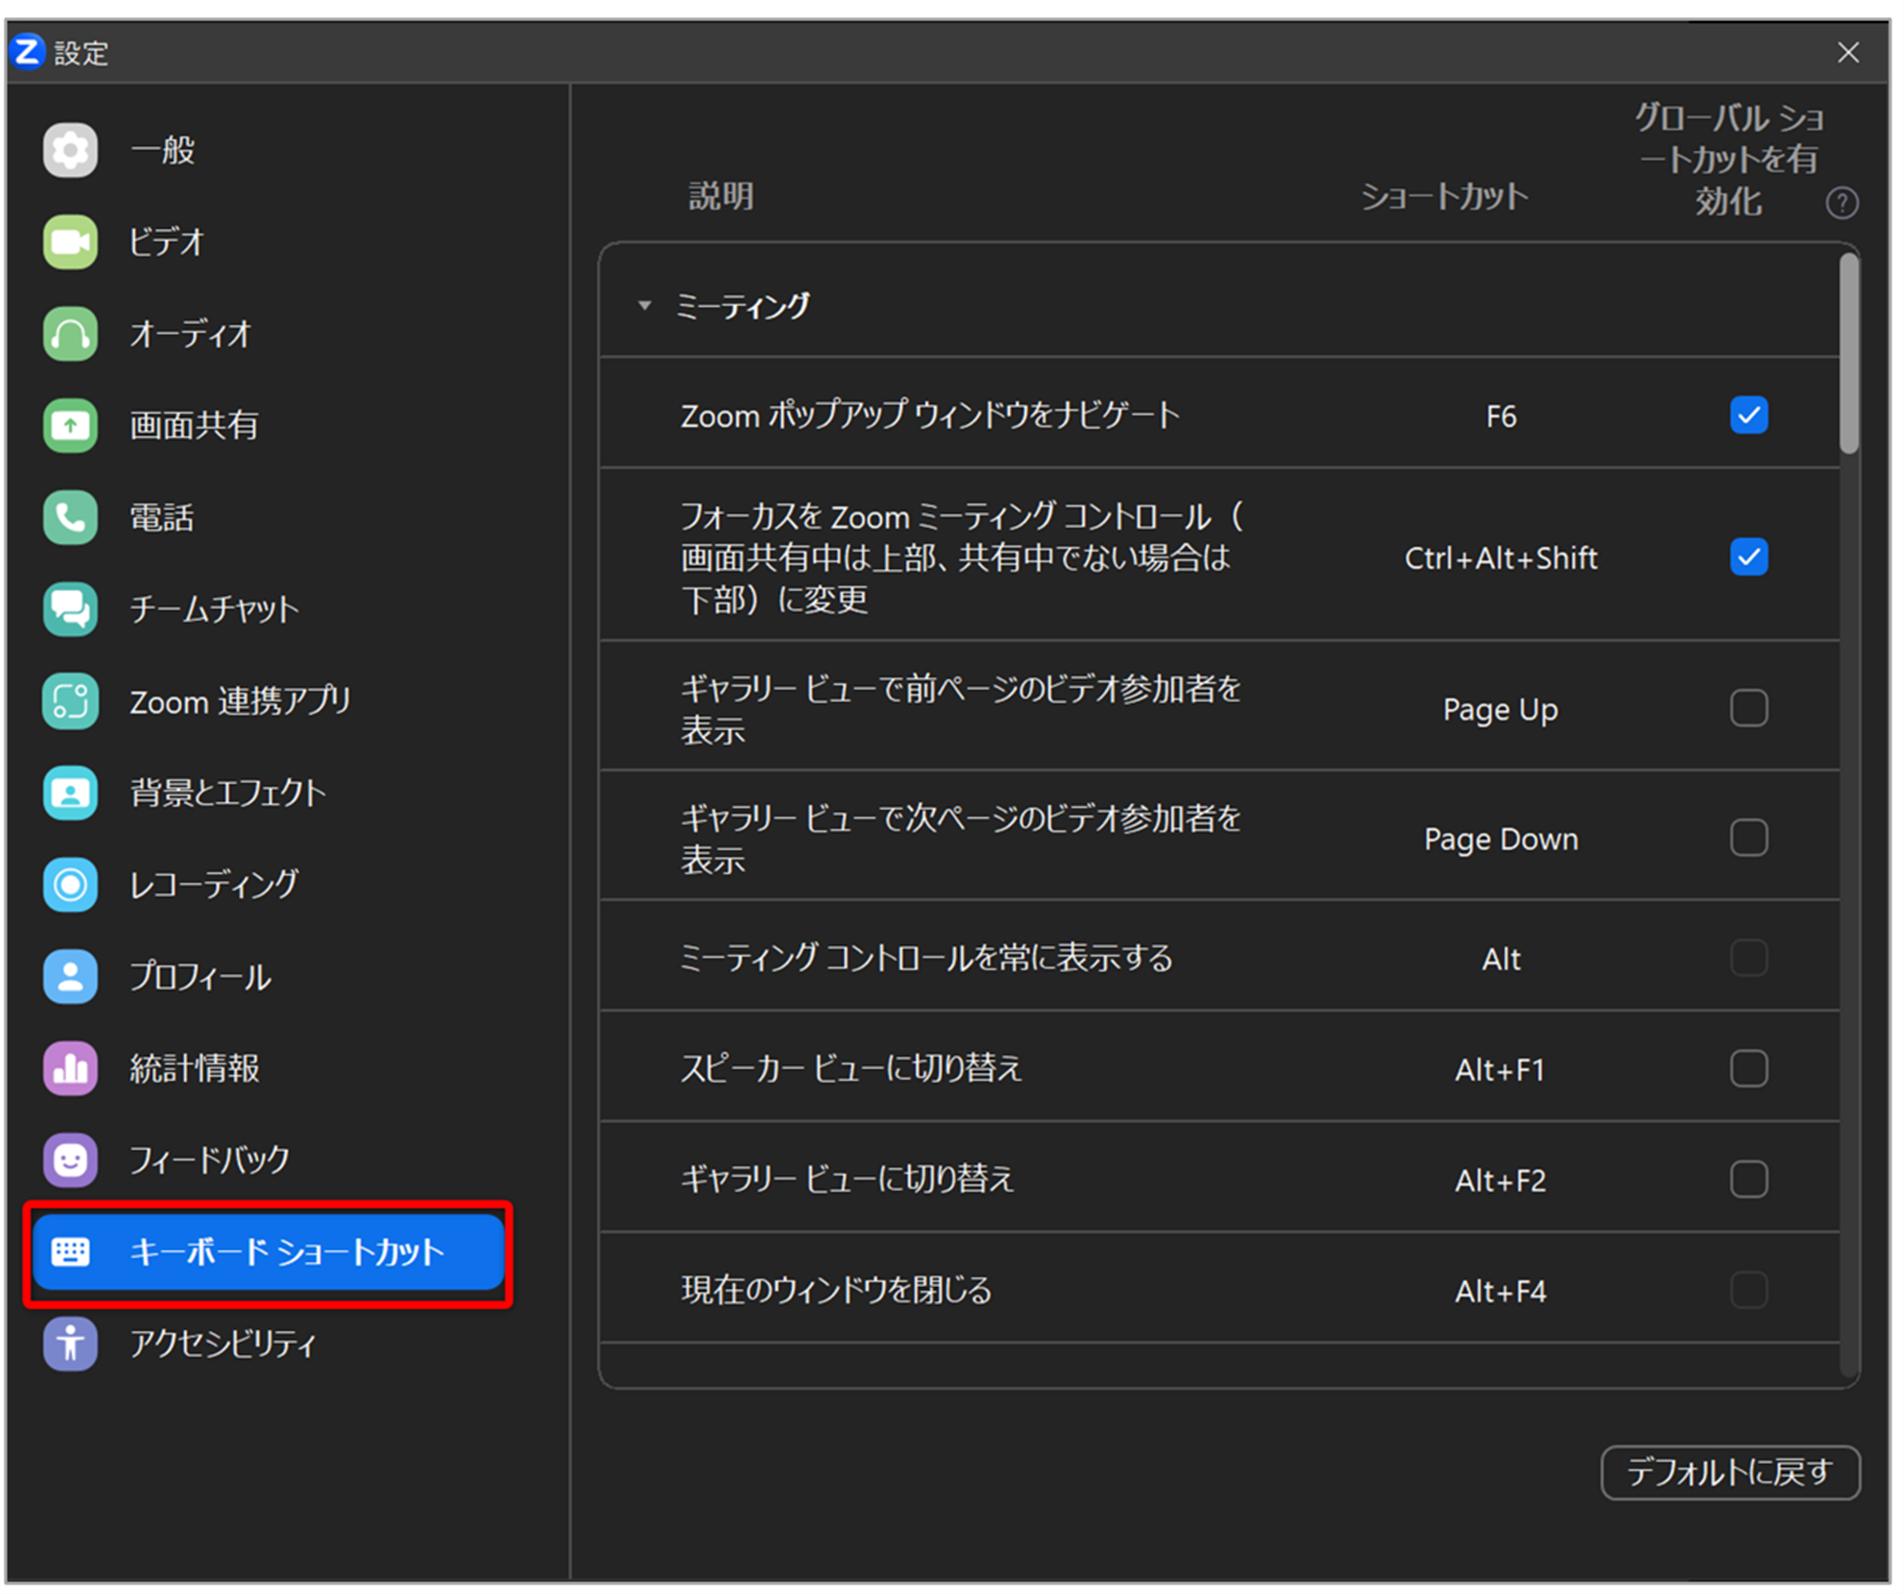This screenshot has height=1594, width=1904.
Task: Click the 背景とエフェクト profile icon
Action: click(x=70, y=793)
